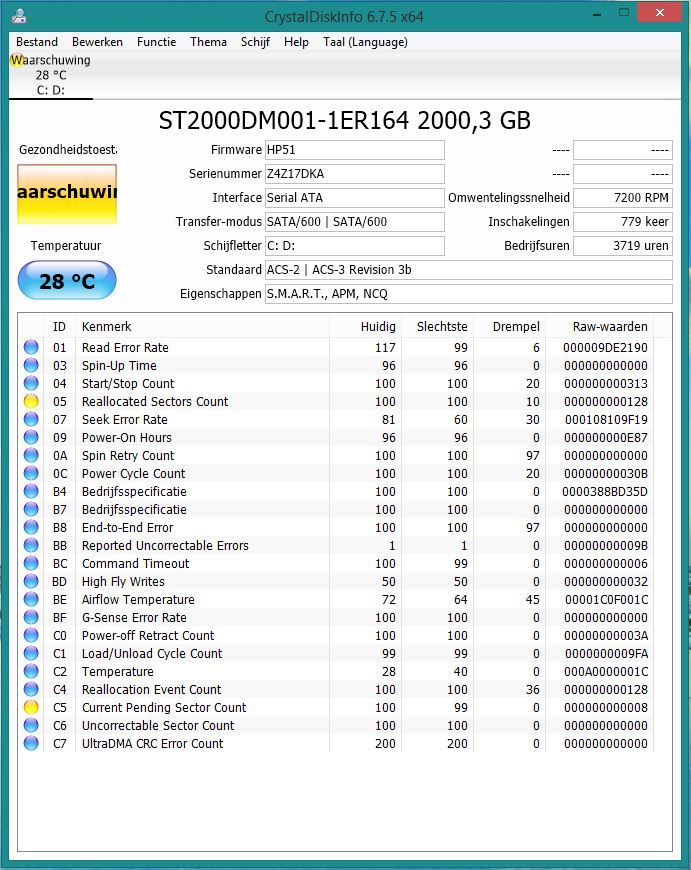Viewport: 691px width, 870px height.
Task: Click blue status icon for Power Cycle Count
Action: click(x=31, y=473)
